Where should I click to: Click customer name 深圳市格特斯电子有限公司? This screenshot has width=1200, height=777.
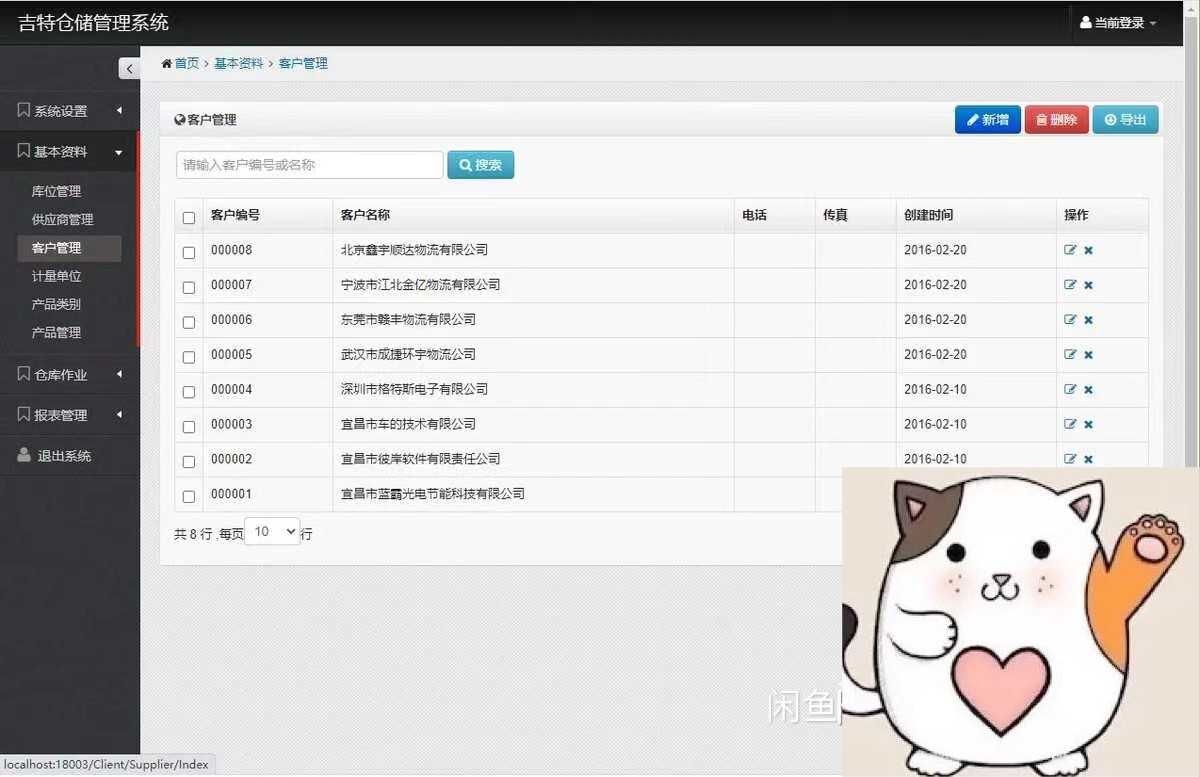click(414, 389)
